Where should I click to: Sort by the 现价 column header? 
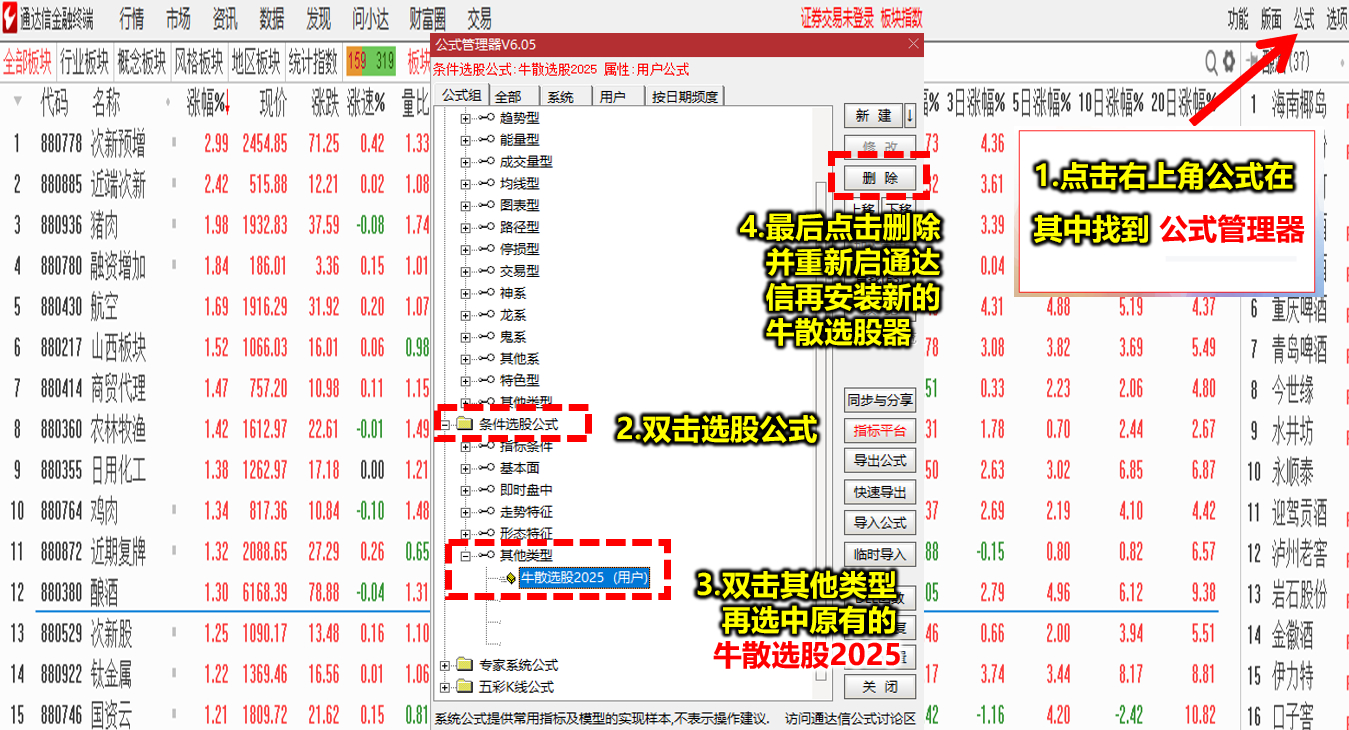coord(273,101)
